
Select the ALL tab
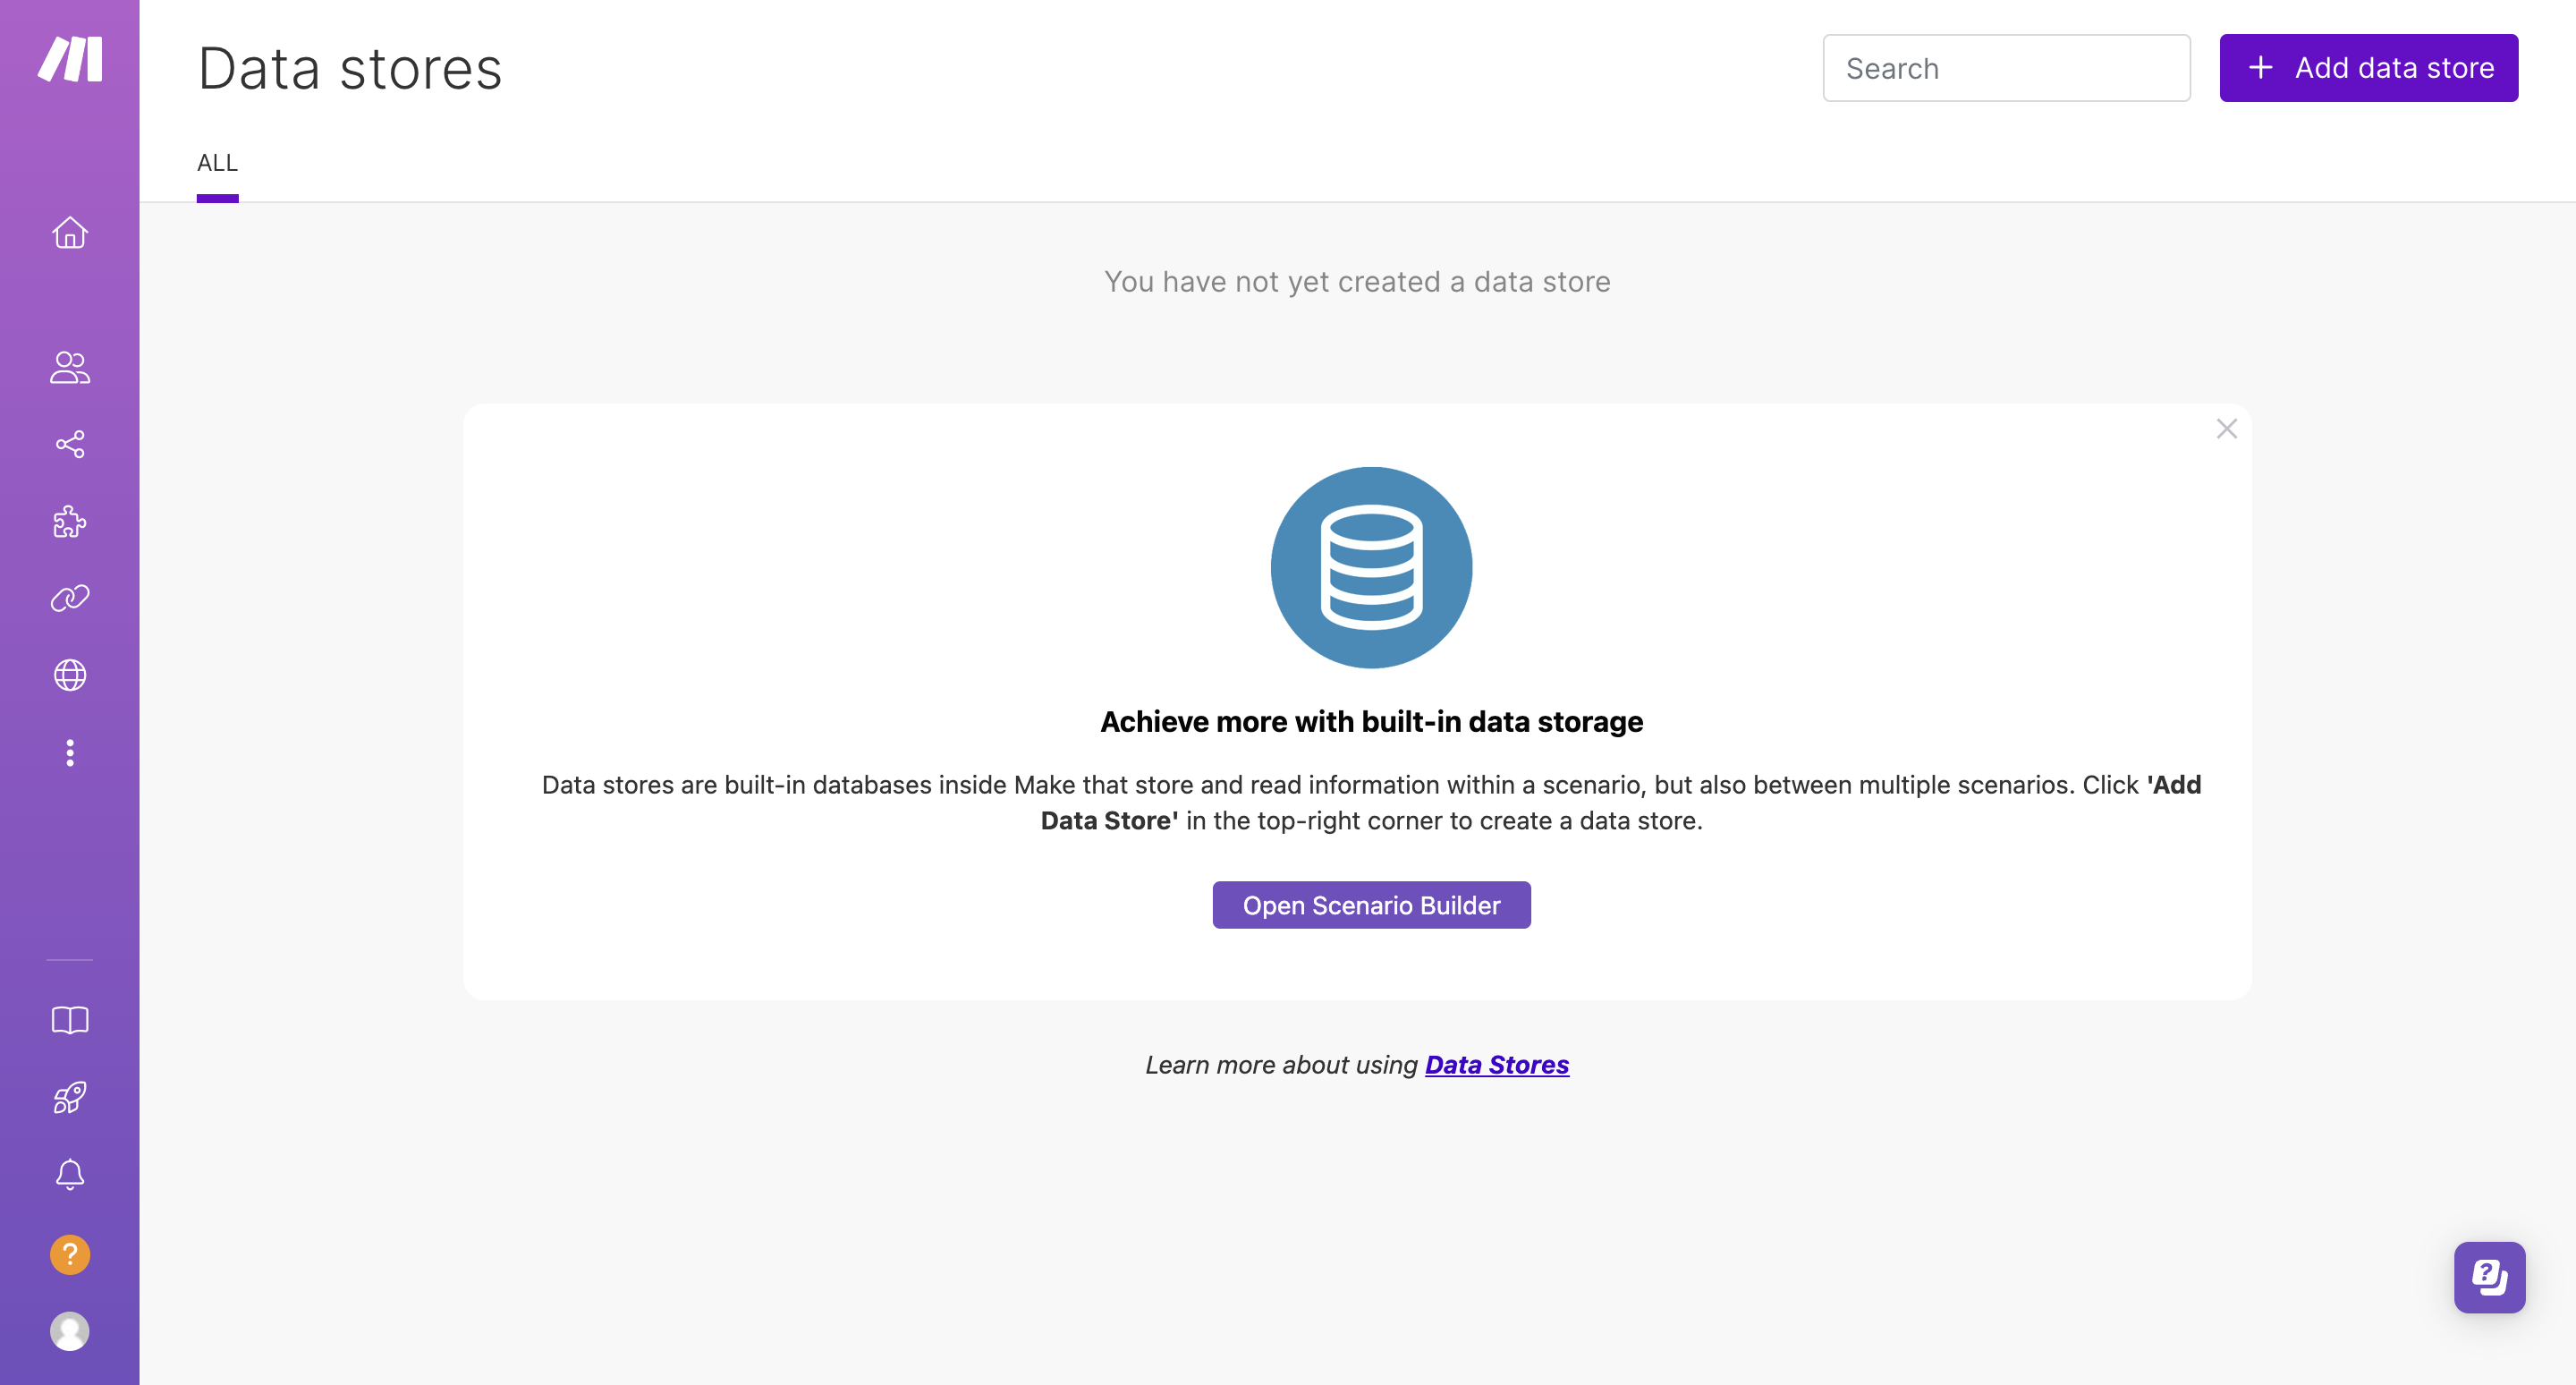[217, 163]
